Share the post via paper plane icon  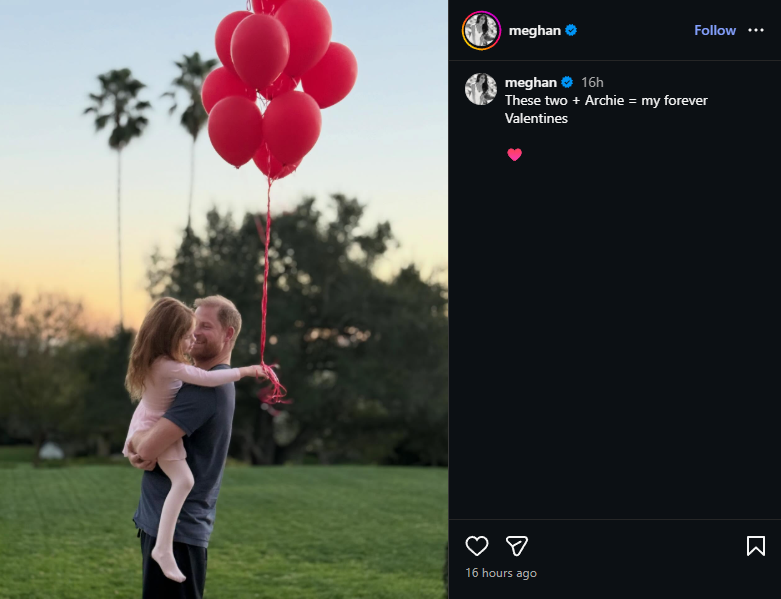[x=516, y=546]
